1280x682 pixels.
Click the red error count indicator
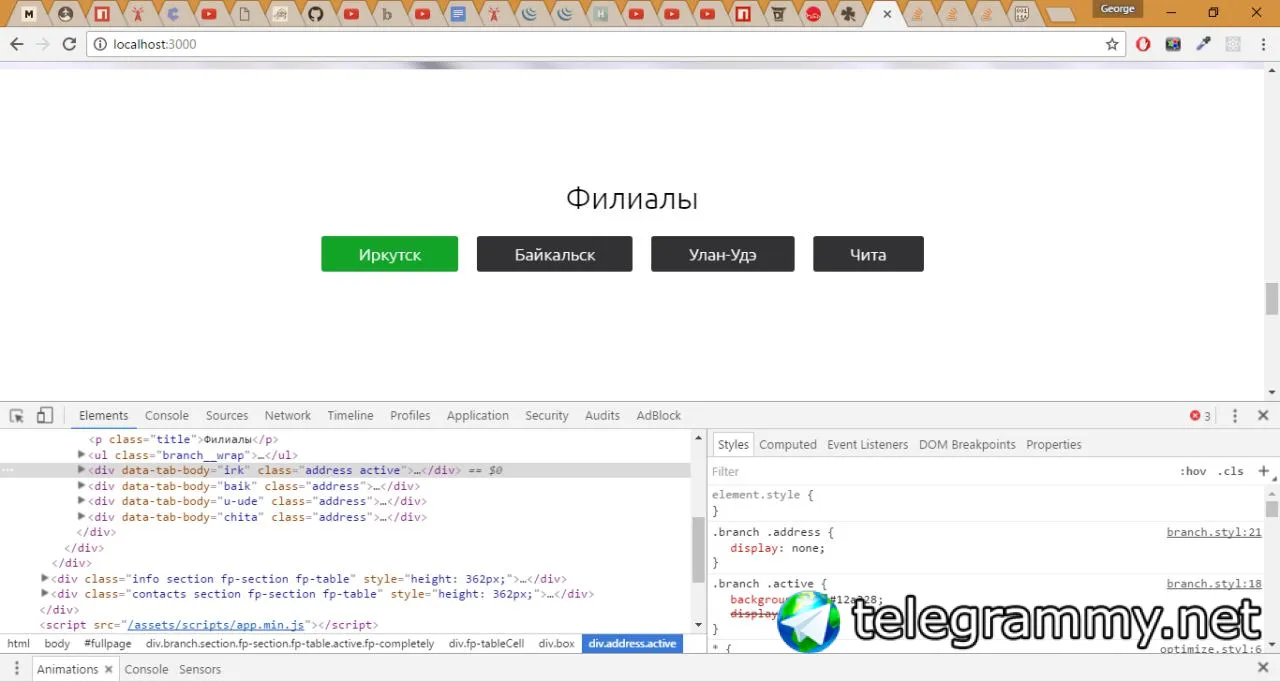pos(1200,416)
